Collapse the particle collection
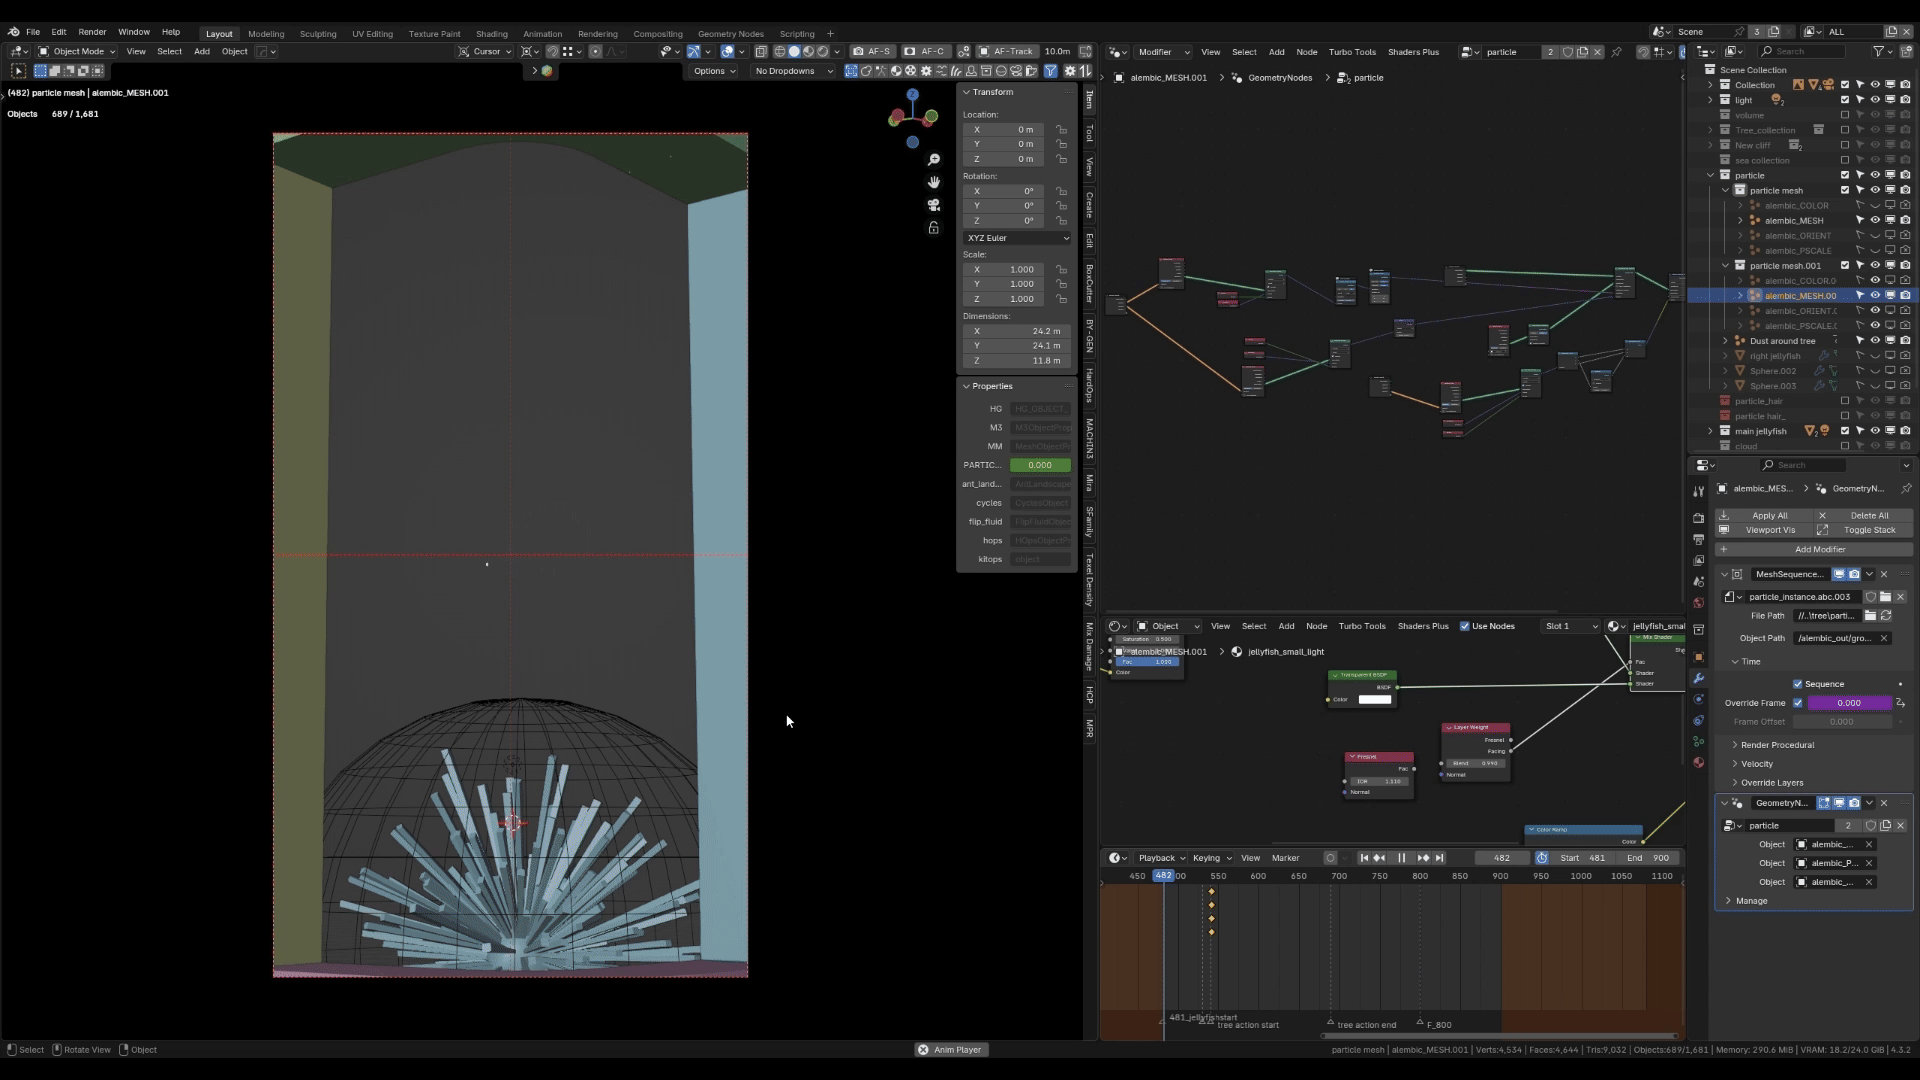Viewport: 1920px width, 1080px height. click(x=1711, y=175)
